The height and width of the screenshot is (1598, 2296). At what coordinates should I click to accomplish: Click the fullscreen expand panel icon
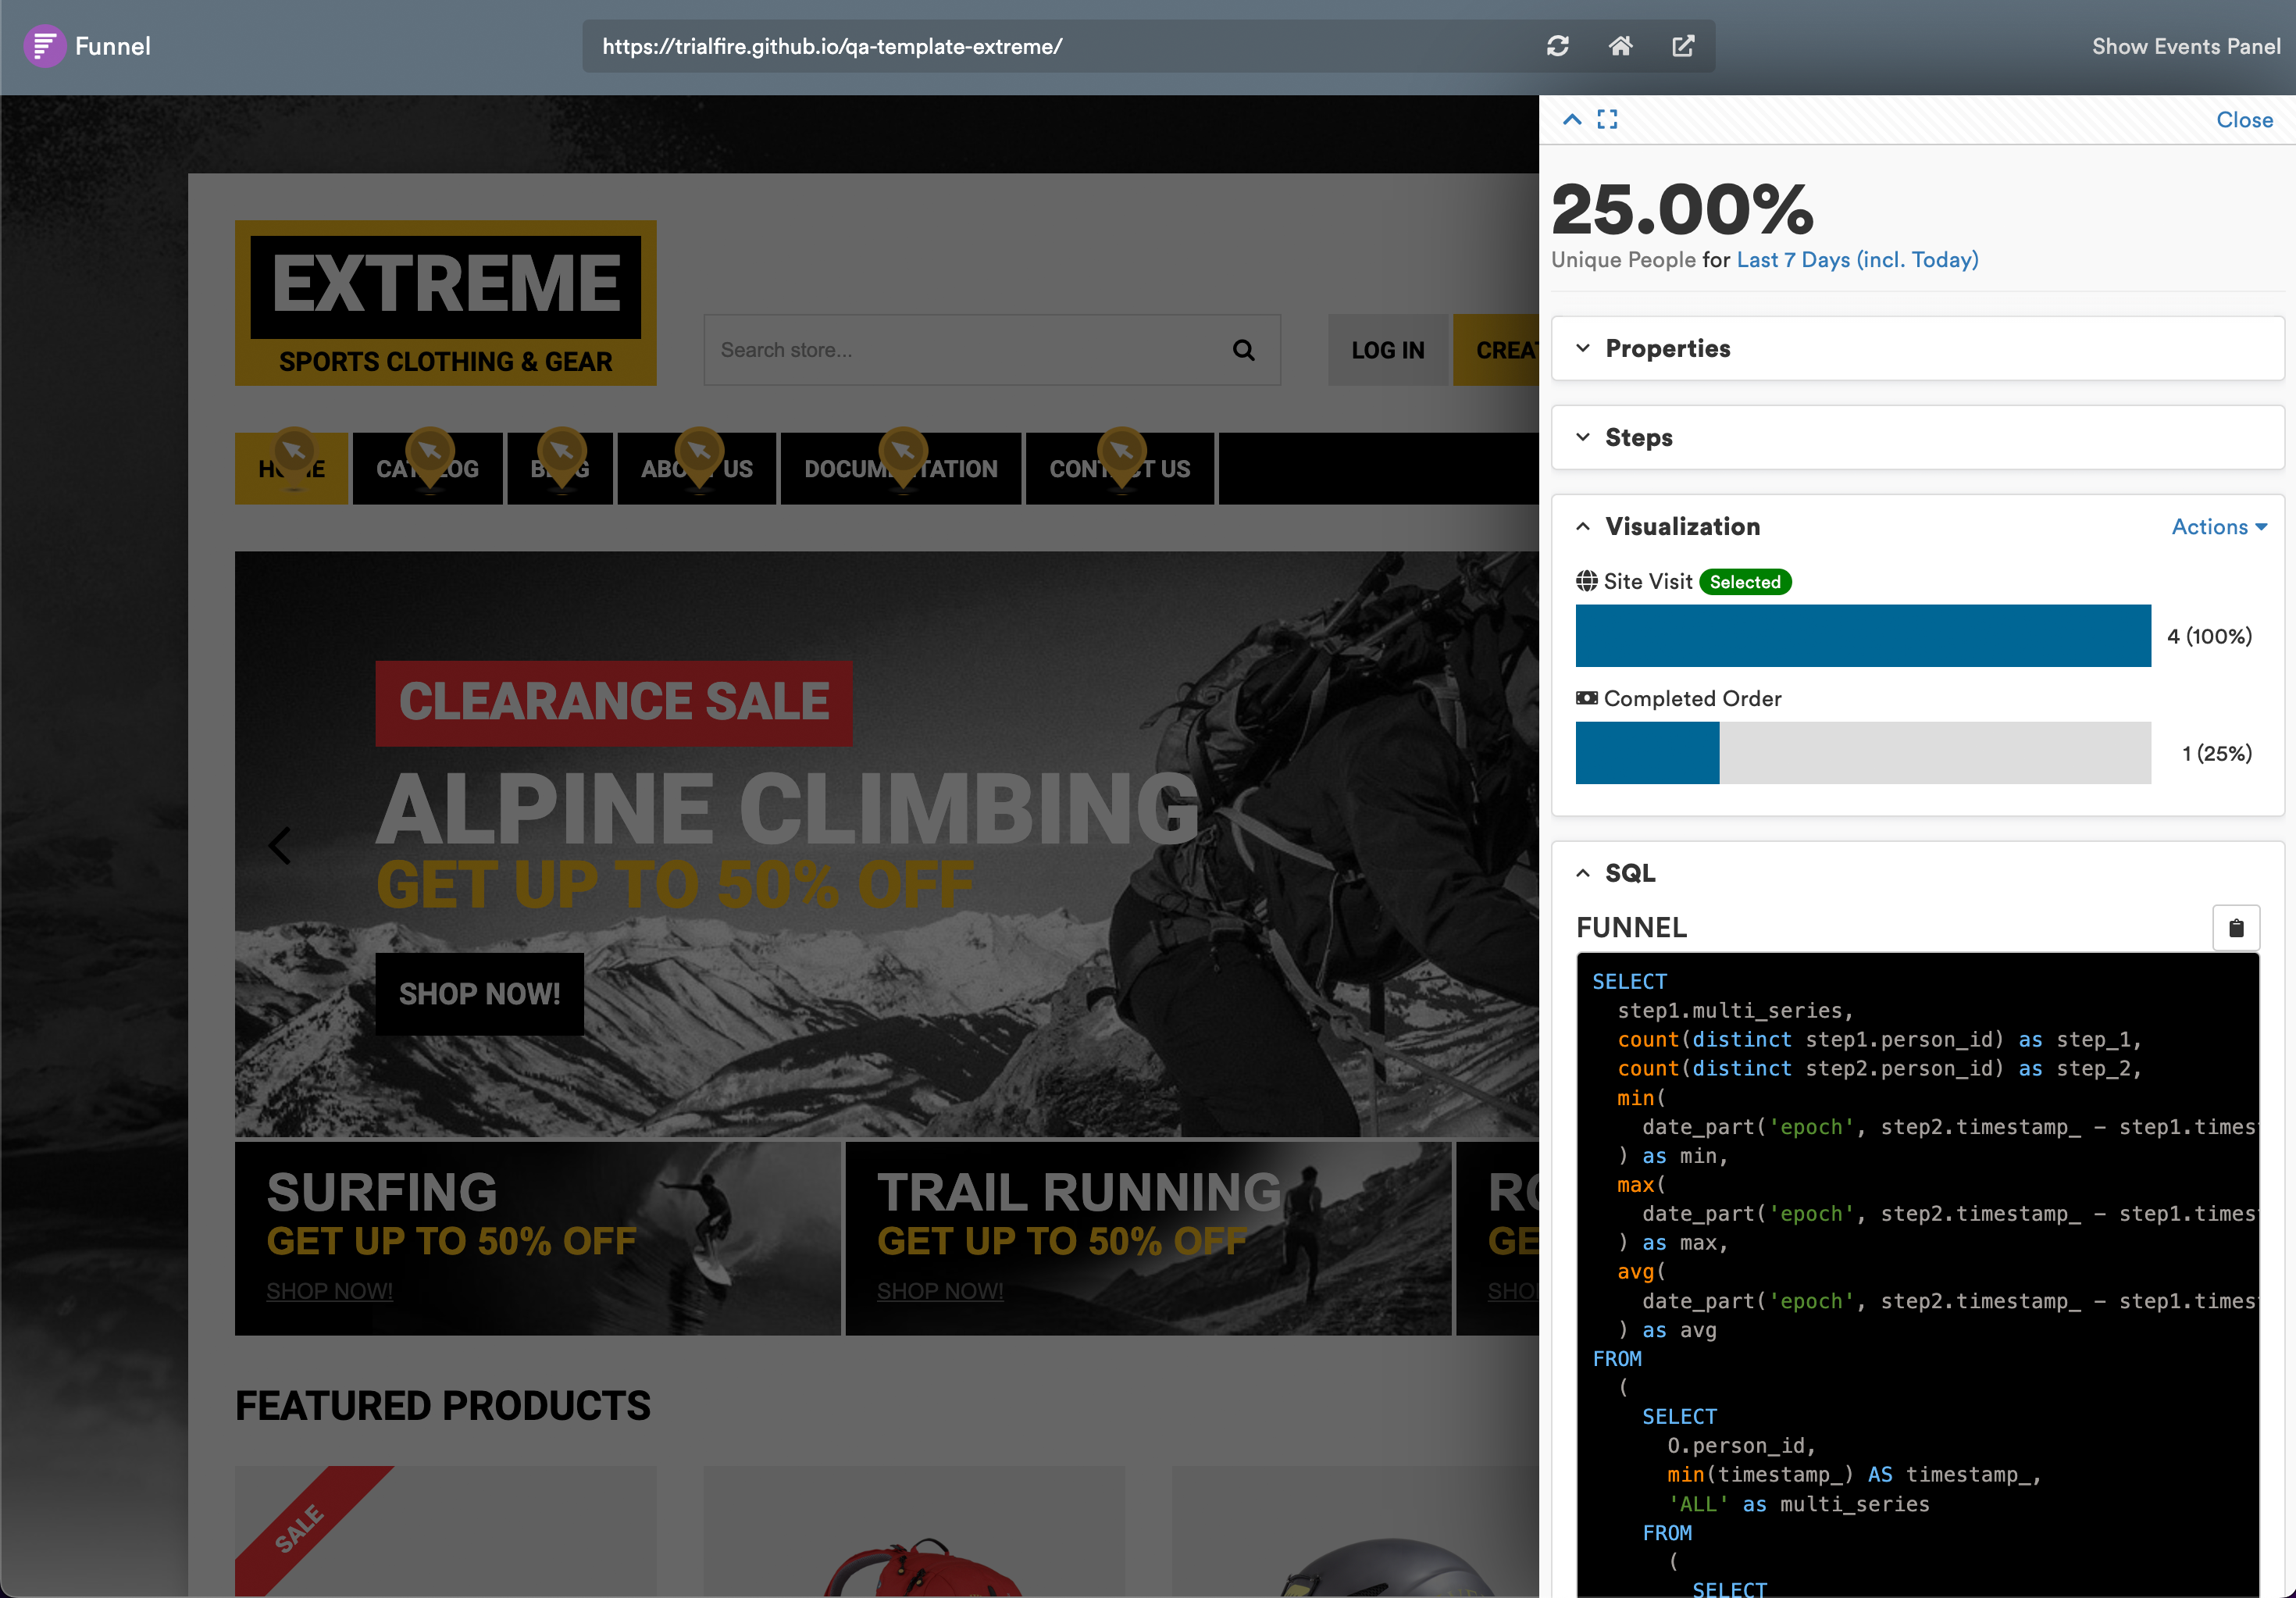click(1607, 120)
